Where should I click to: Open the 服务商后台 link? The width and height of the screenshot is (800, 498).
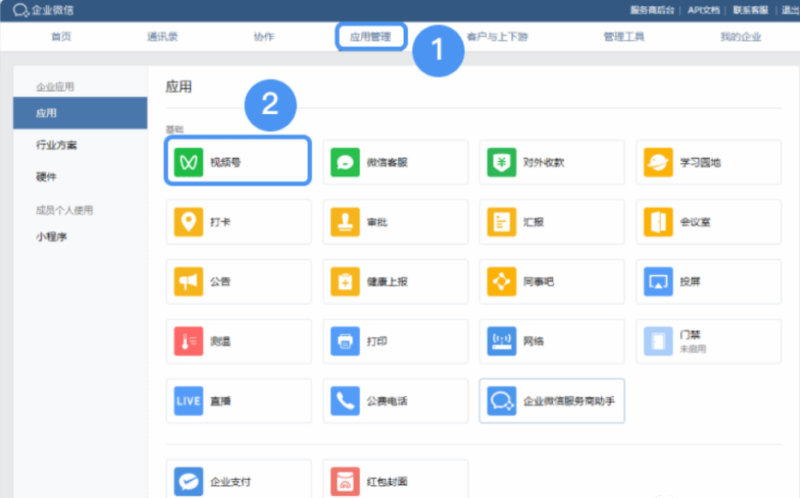pyautogui.click(x=652, y=10)
